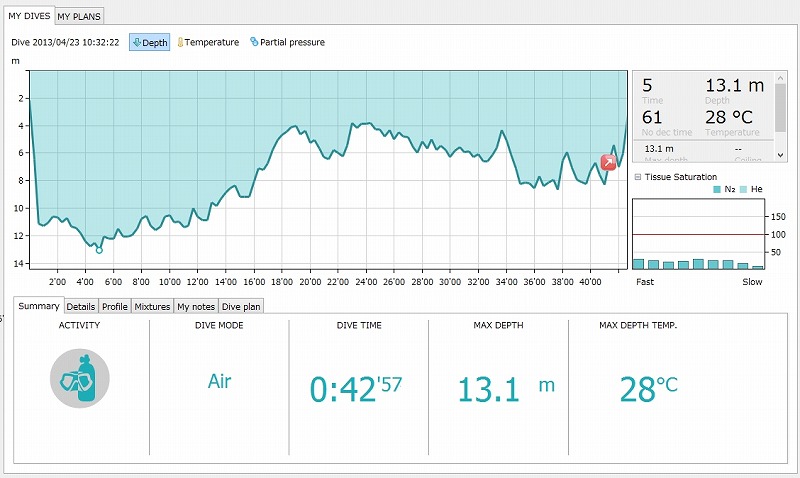
Task: Switch to the Profile tab
Action: pyautogui.click(x=115, y=306)
